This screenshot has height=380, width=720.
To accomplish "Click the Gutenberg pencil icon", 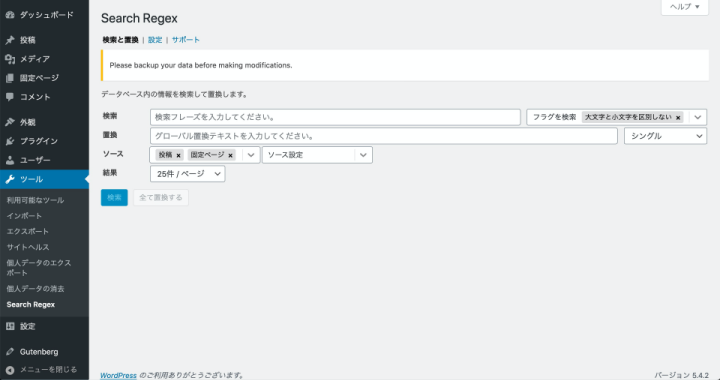I will (x=10, y=352).
